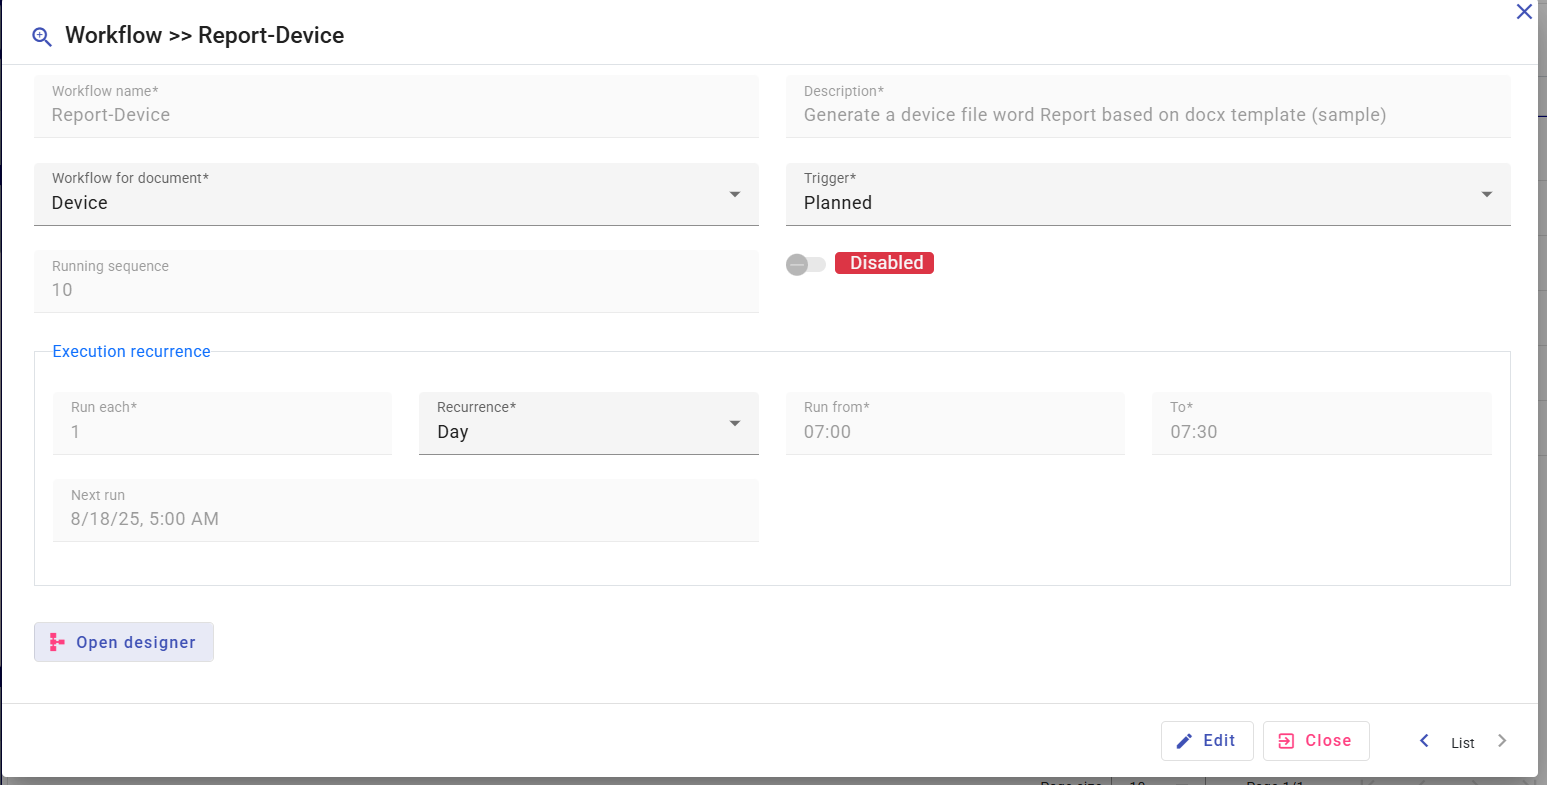Click the red Disabled status badge

point(884,263)
